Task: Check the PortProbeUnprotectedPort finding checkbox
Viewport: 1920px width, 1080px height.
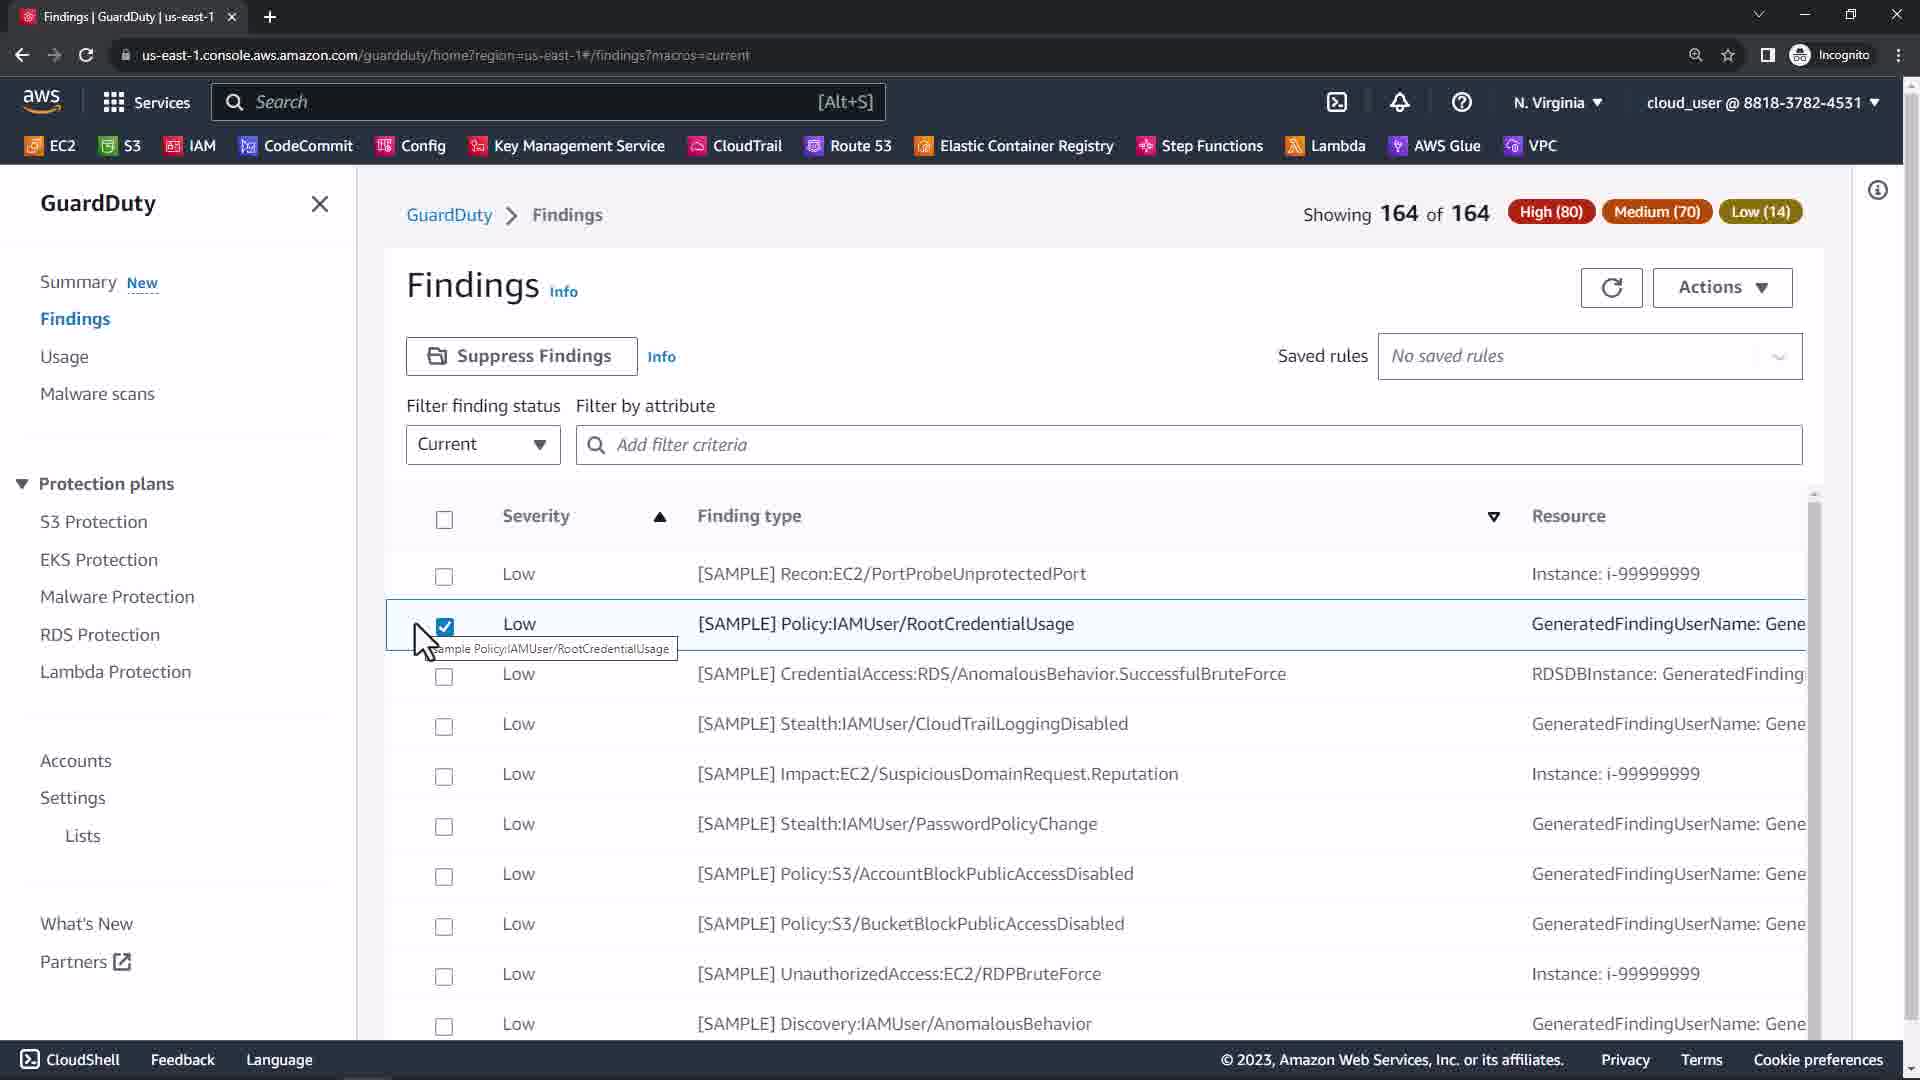Action: click(x=444, y=577)
